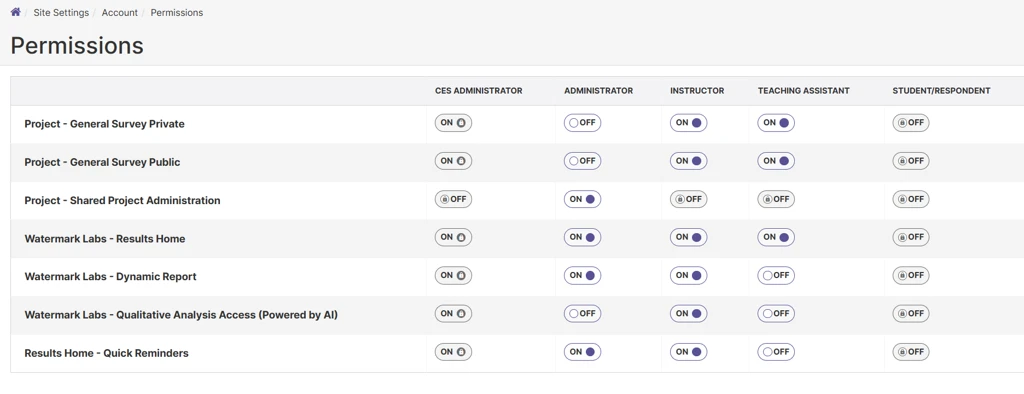The width and height of the screenshot is (1024, 394).
Task: Go to Site Settings breadcrumb
Action: (61, 12)
